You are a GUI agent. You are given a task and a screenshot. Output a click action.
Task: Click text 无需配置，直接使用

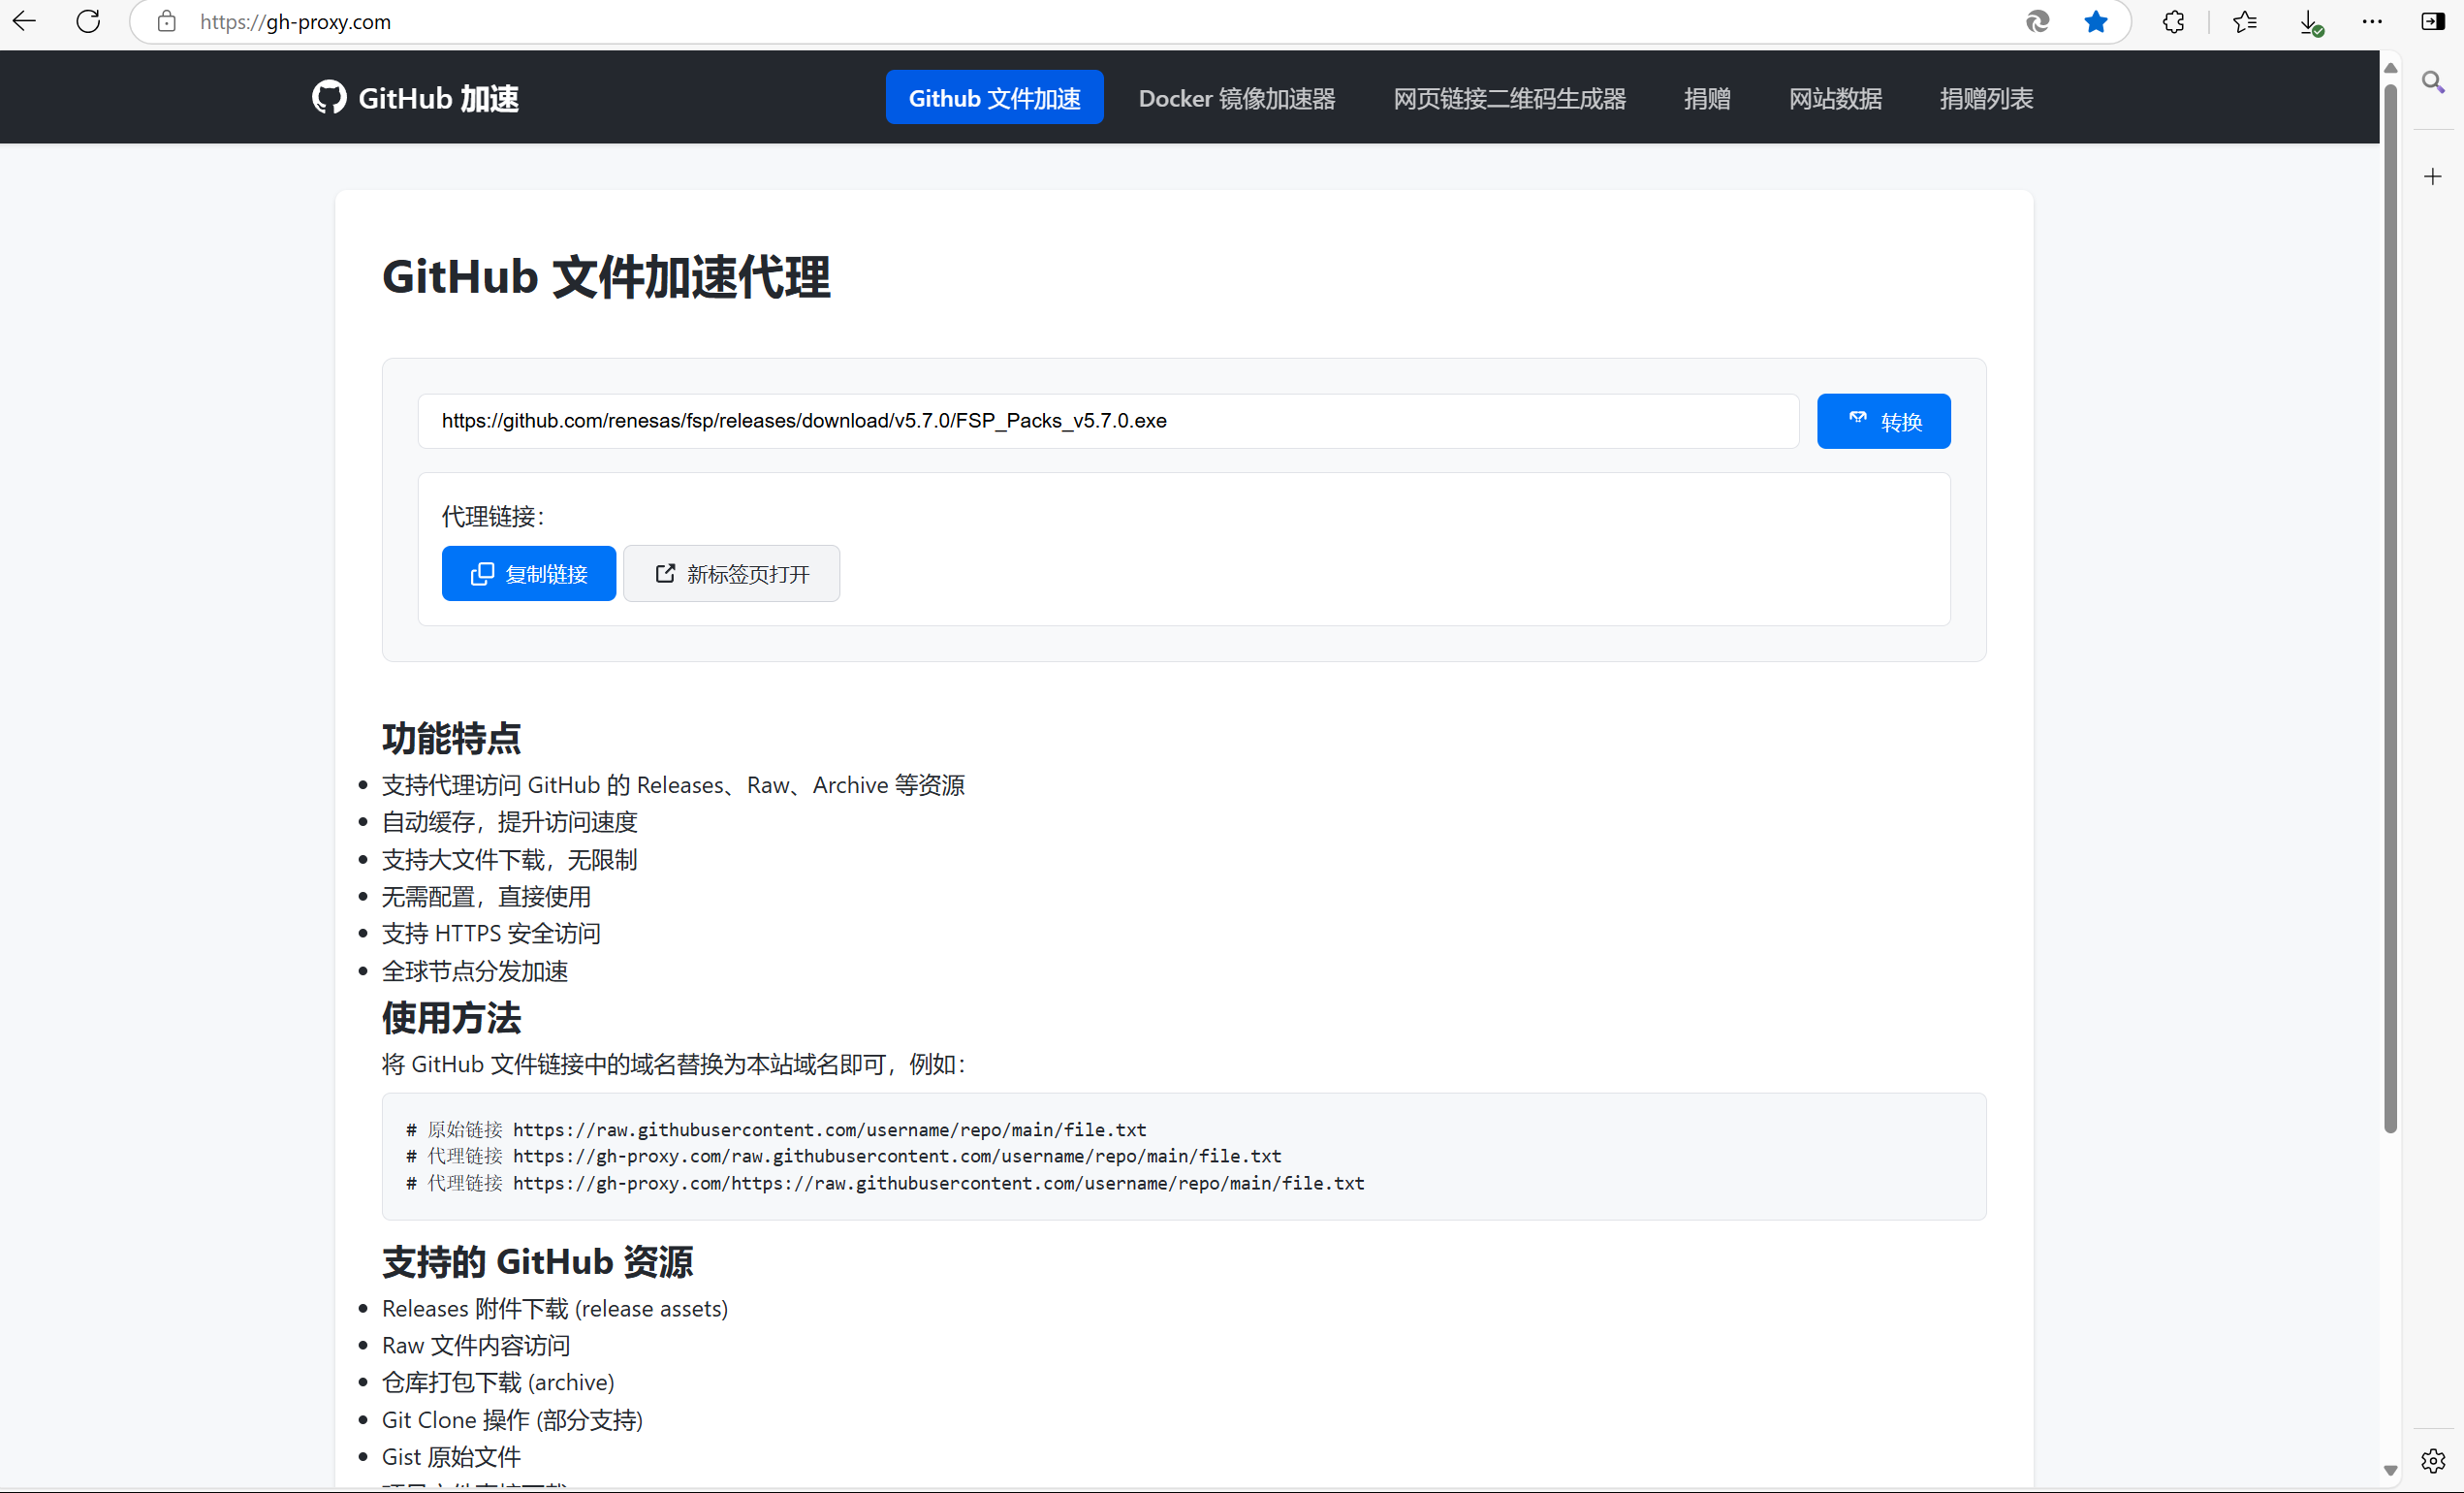click(x=486, y=896)
